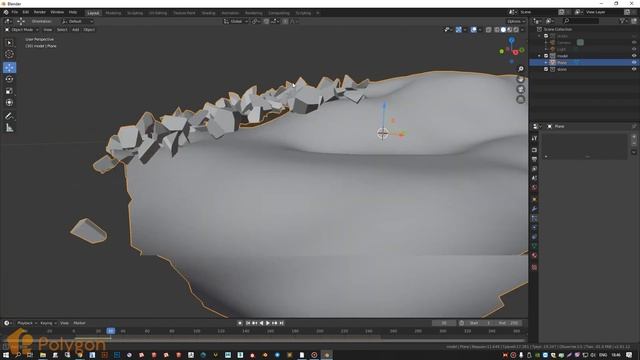Open the Render properties tab

pyautogui.click(x=534, y=150)
